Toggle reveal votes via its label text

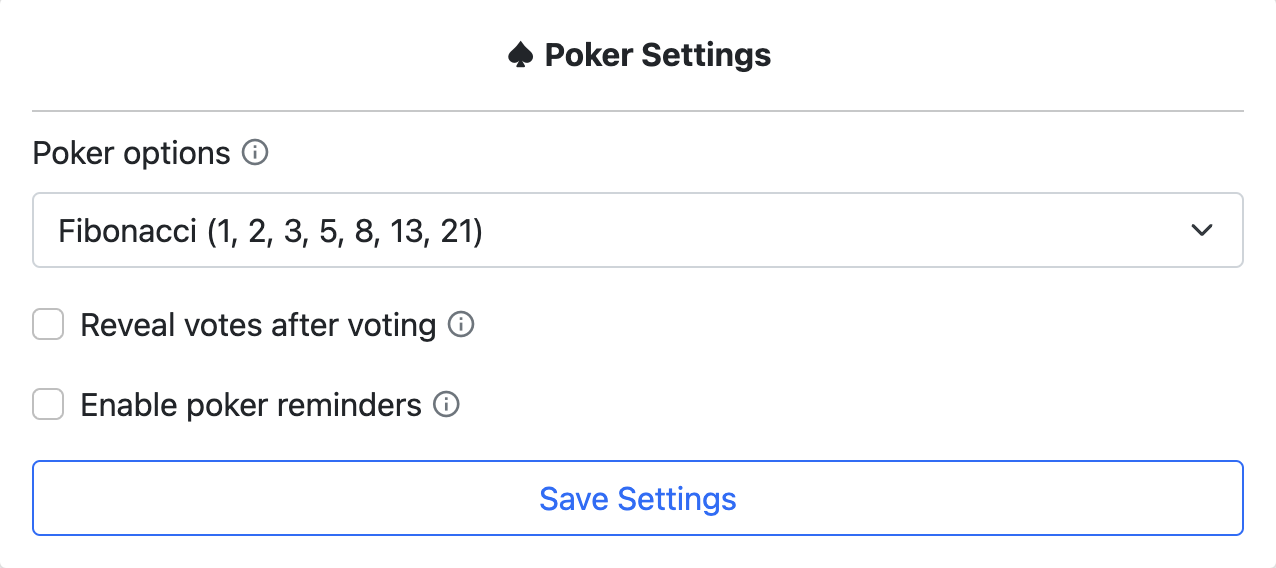coord(258,325)
